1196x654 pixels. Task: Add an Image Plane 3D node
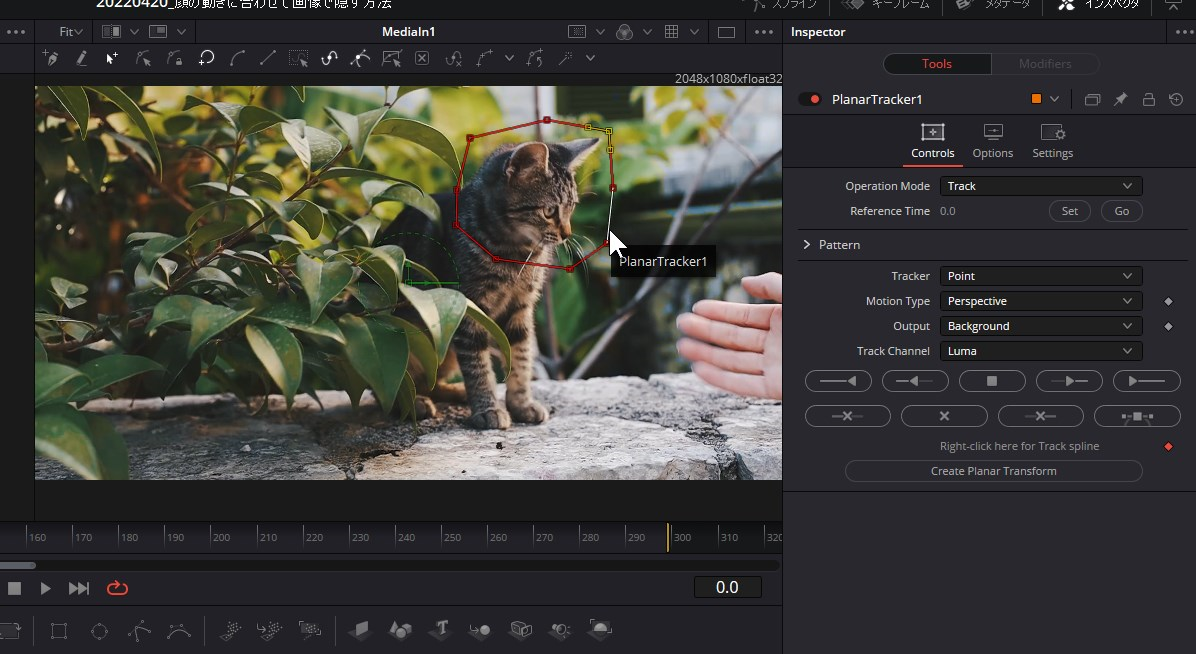point(359,630)
